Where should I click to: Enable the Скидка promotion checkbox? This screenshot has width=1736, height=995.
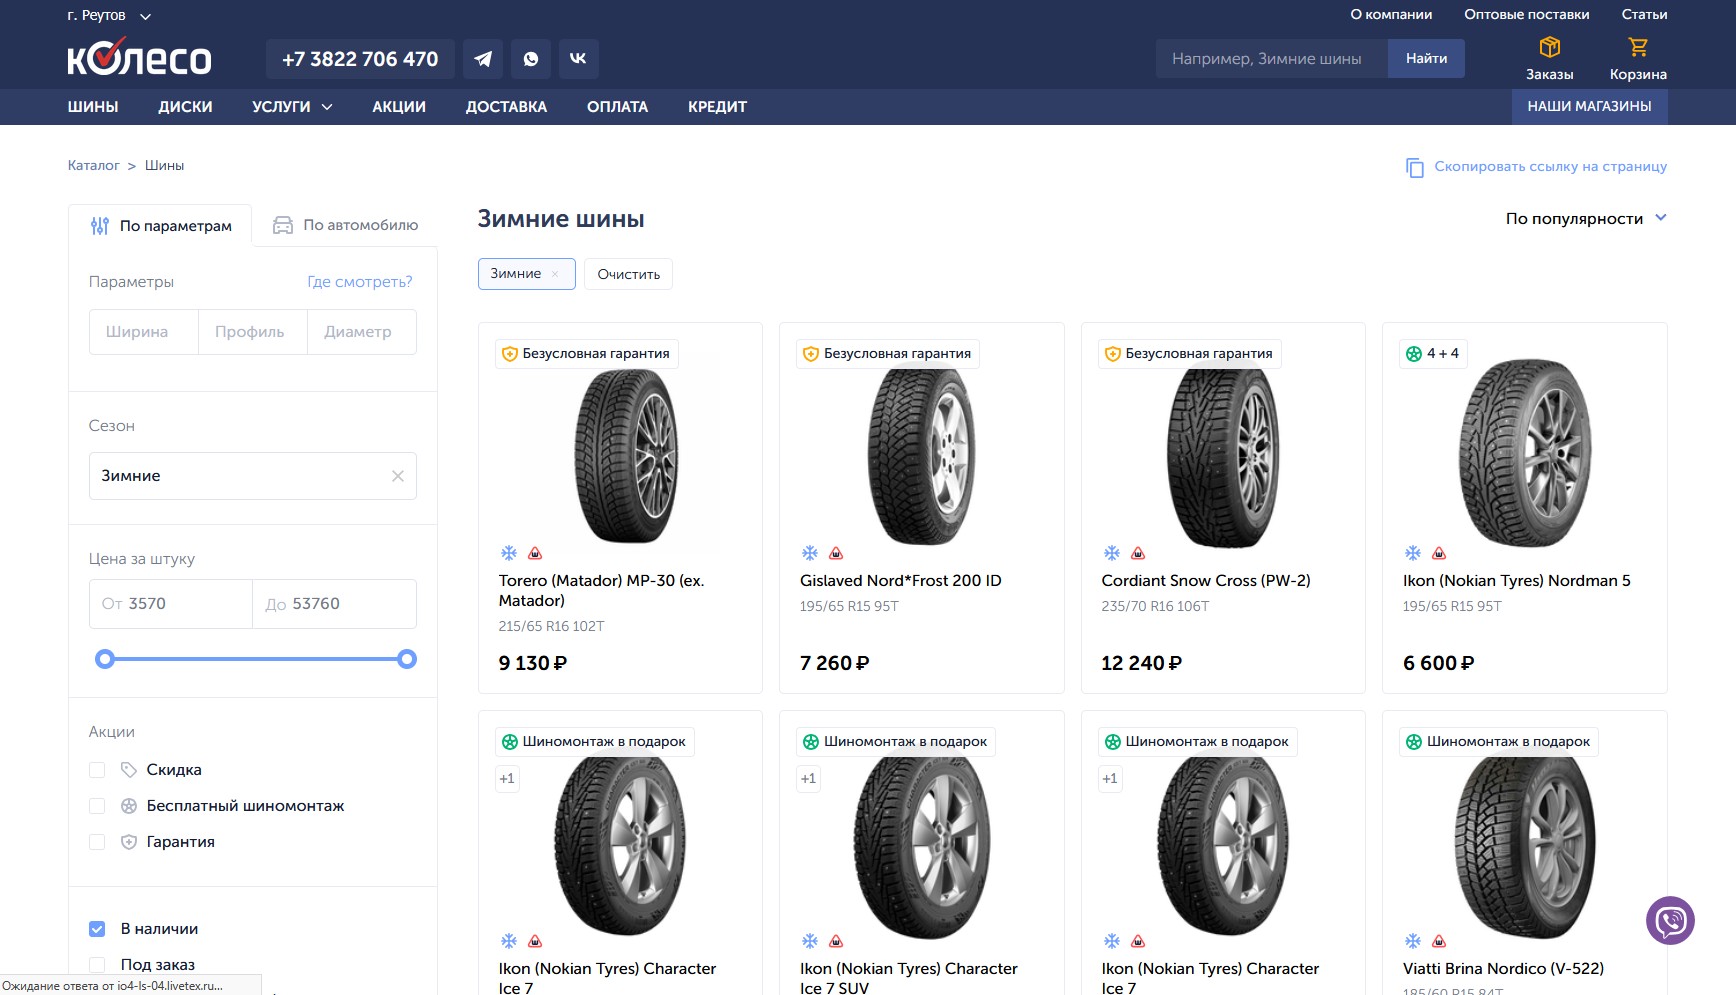[x=97, y=770]
